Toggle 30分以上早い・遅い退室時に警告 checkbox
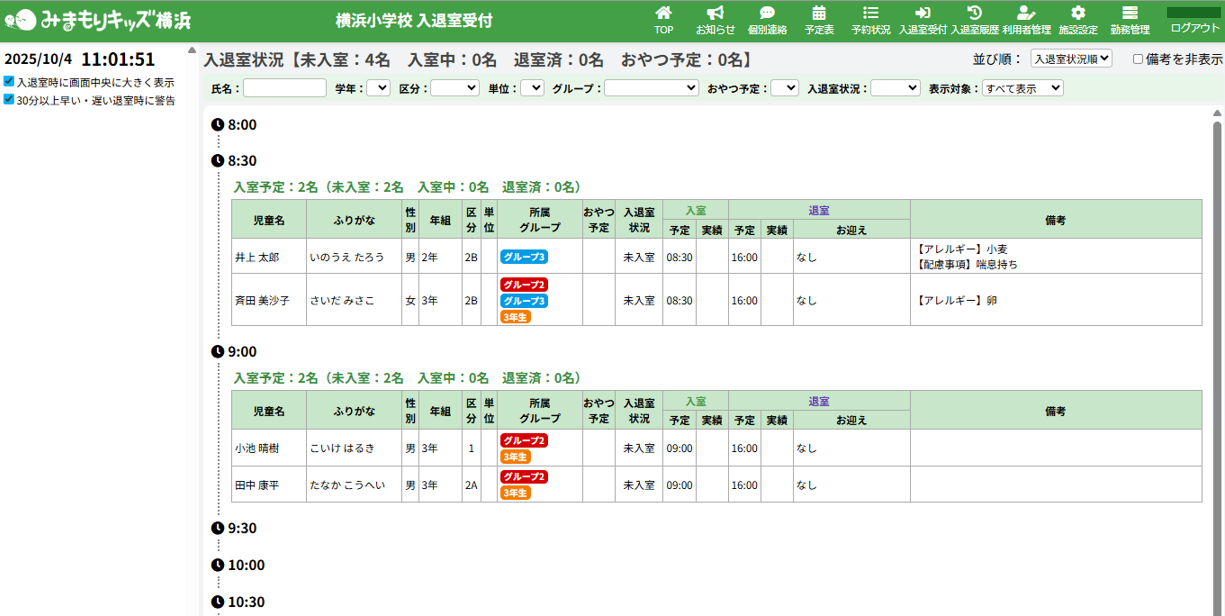 click(x=9, y=100)
